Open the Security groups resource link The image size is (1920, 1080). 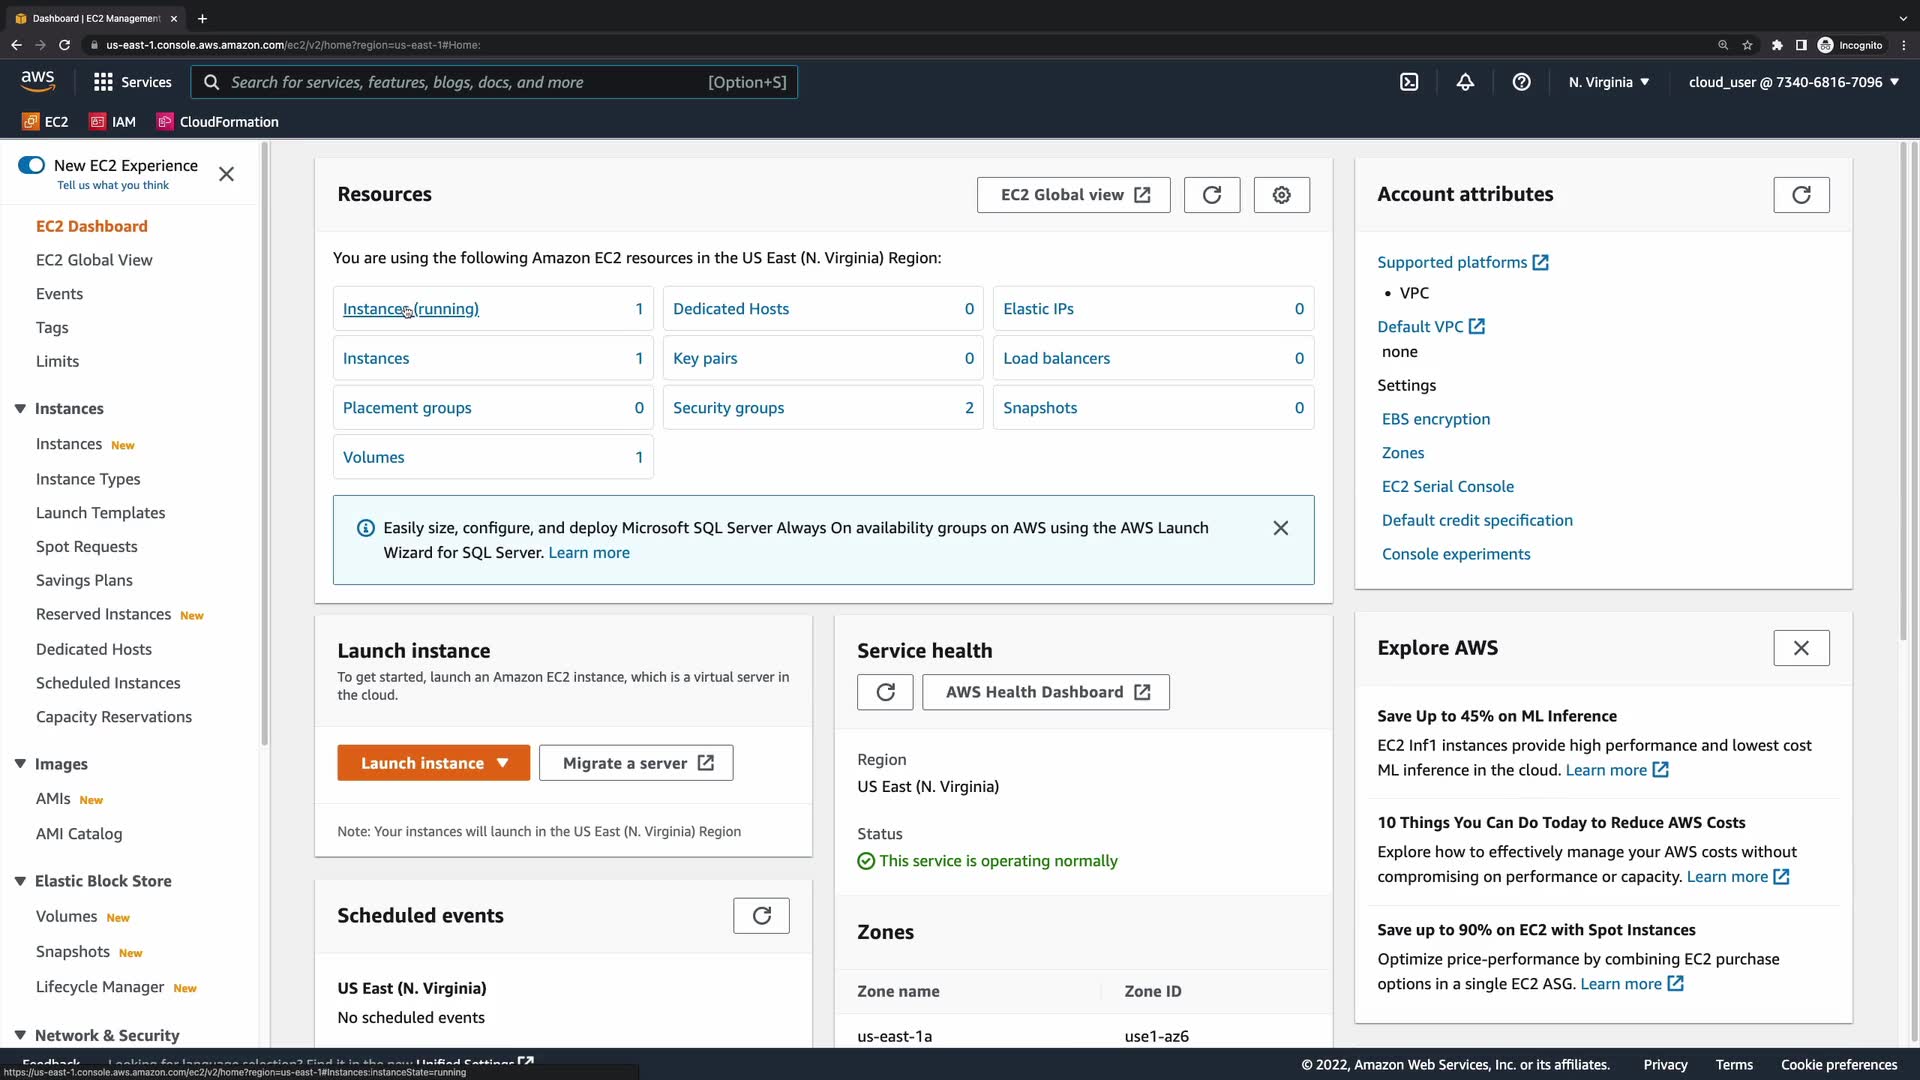(x=728, y=408)
